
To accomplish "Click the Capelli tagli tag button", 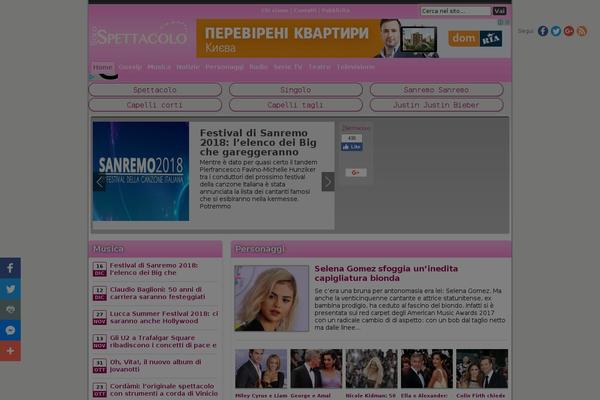I will click(296, 105).
